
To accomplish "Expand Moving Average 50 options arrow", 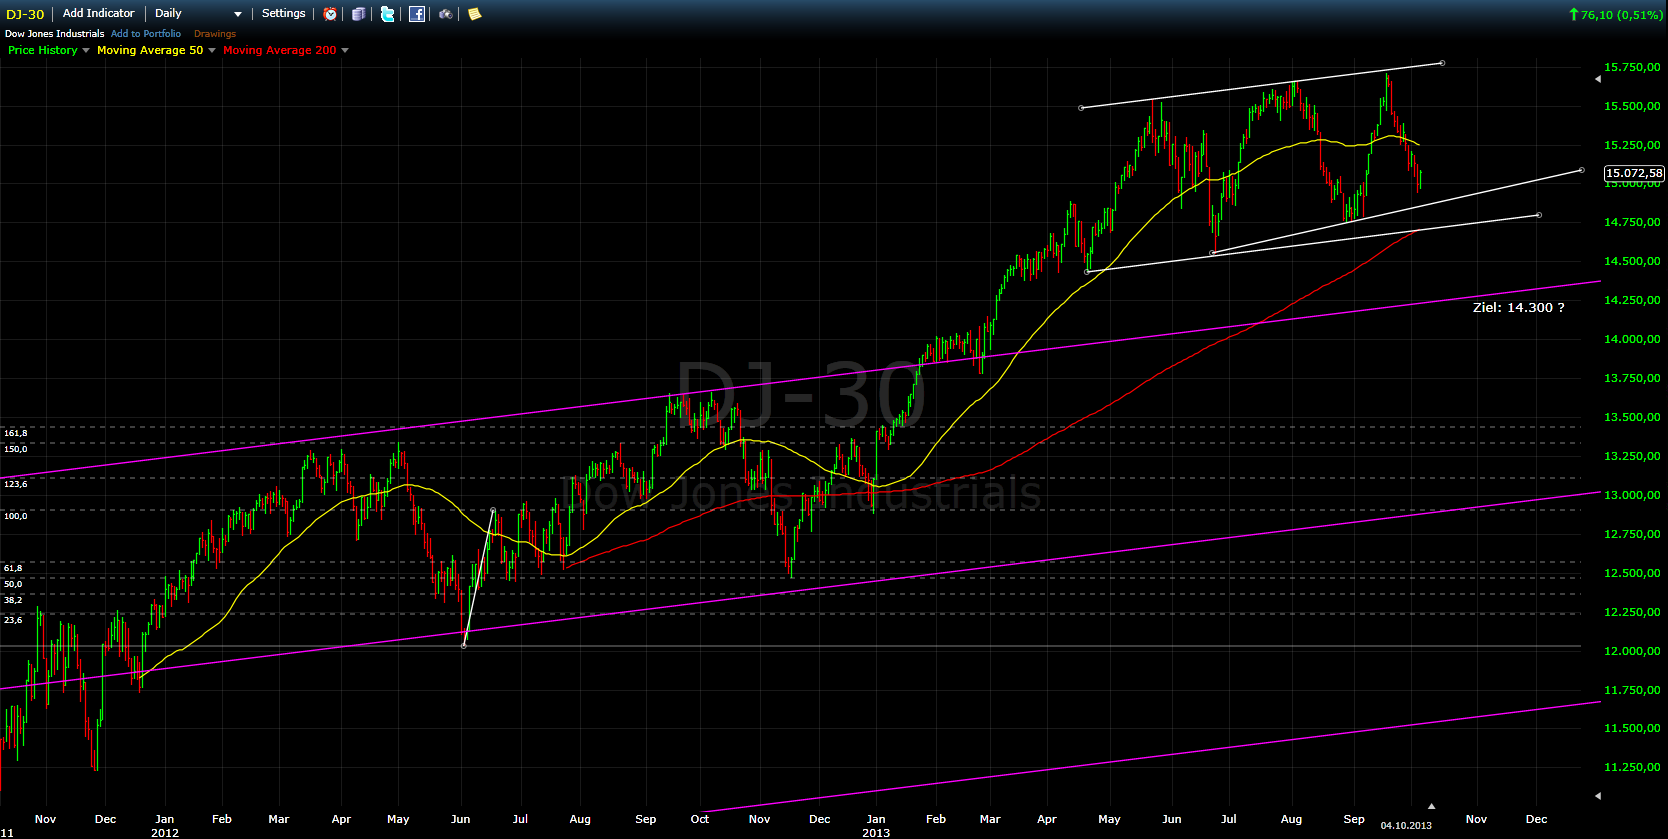I will (x=212, y=51).
